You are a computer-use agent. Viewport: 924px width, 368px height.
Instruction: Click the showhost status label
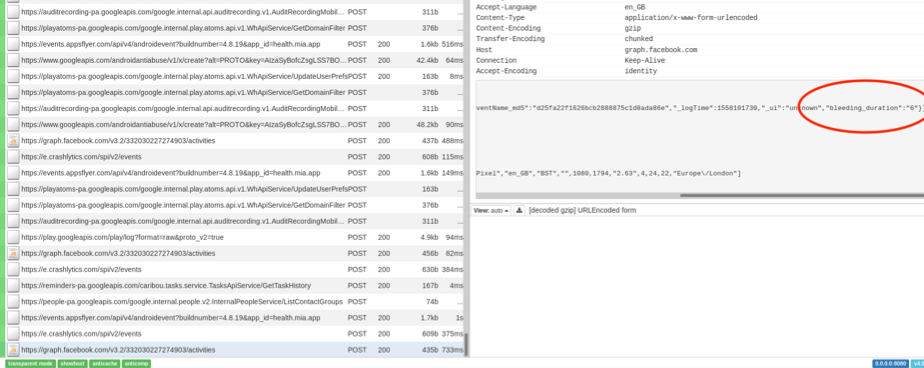pos(72,363)
